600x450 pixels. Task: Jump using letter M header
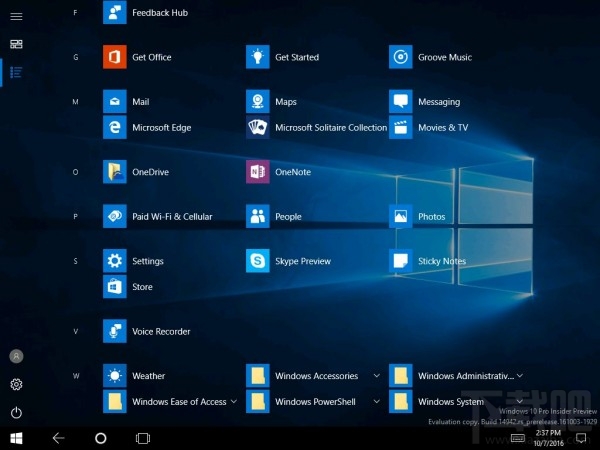click(75, 102)
